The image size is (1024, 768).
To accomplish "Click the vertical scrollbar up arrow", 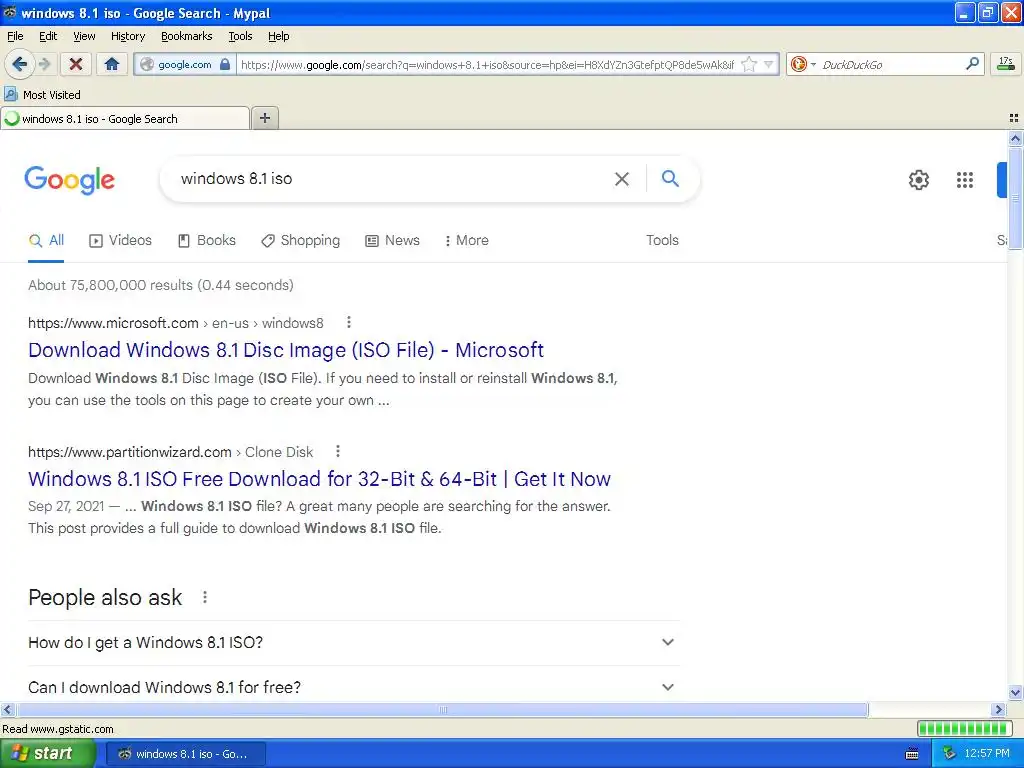I will [x=1015, y=138].
